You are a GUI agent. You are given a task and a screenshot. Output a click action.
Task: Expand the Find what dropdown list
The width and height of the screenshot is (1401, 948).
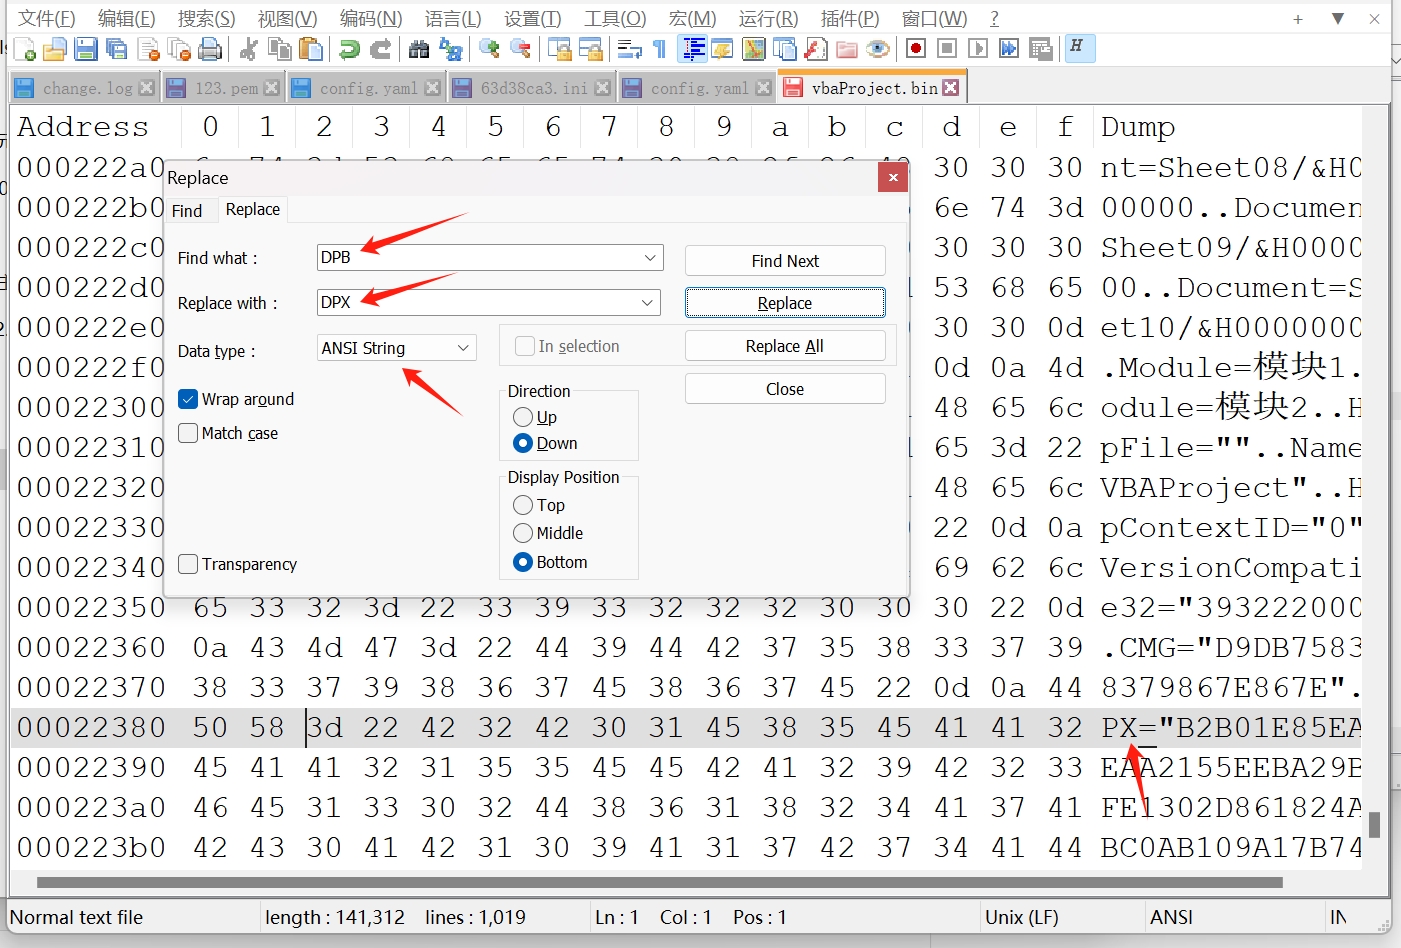tap(650, 258)
